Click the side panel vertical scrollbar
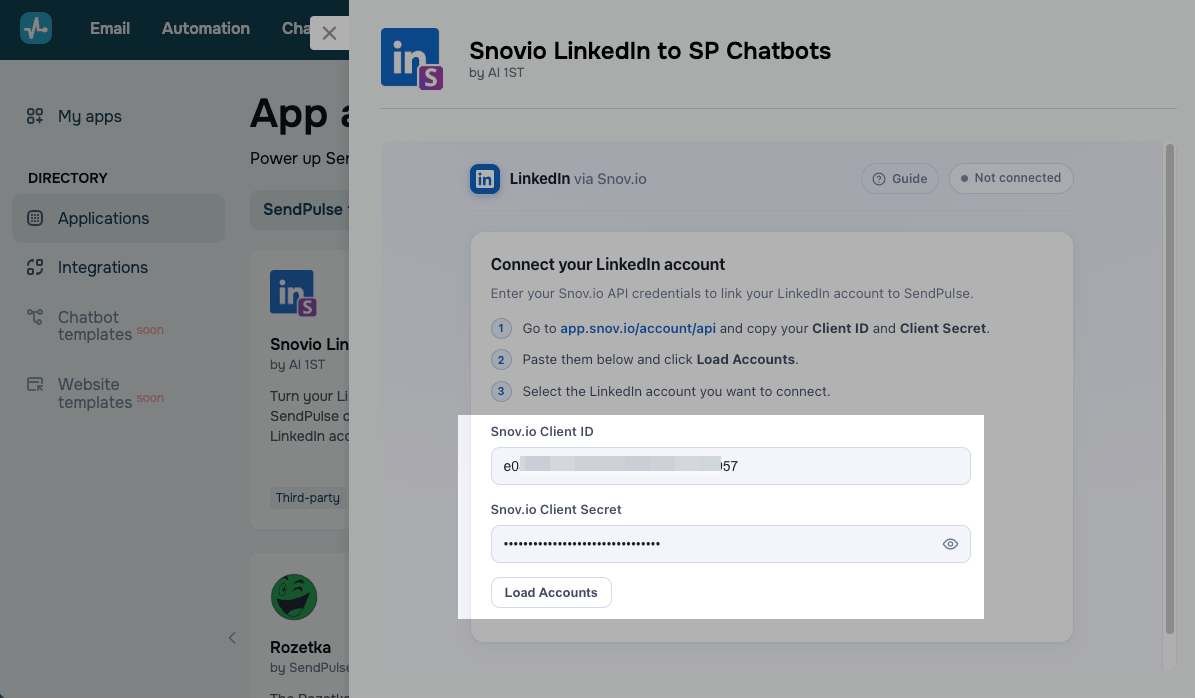The width and height of the screenshot is (1195, 698). (1170, 389)
